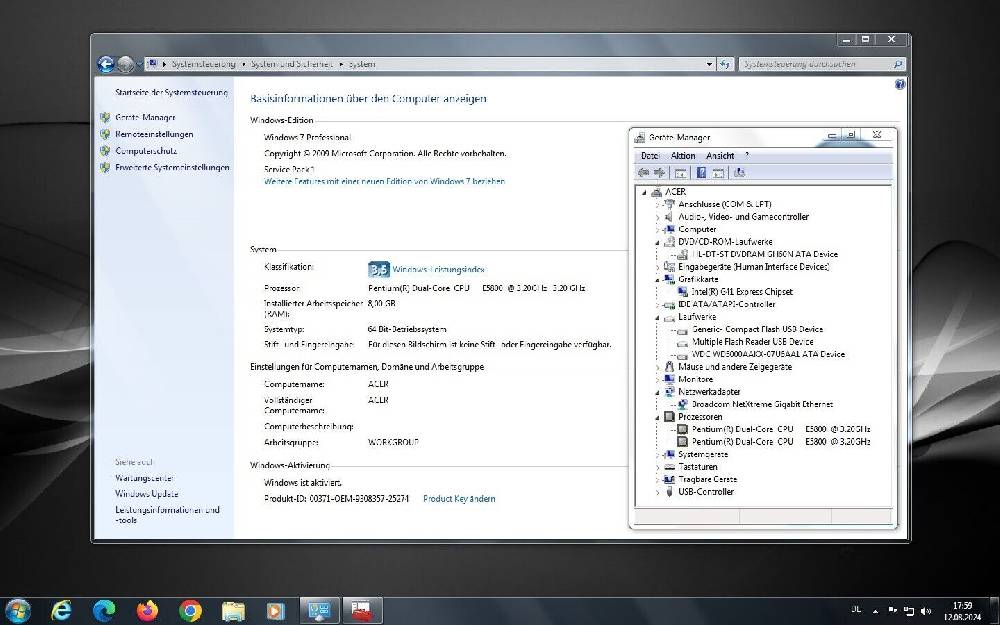Open Windows Media Player from the taskbar
Viewport: 1000px width, 625px height.
(276, 610)
